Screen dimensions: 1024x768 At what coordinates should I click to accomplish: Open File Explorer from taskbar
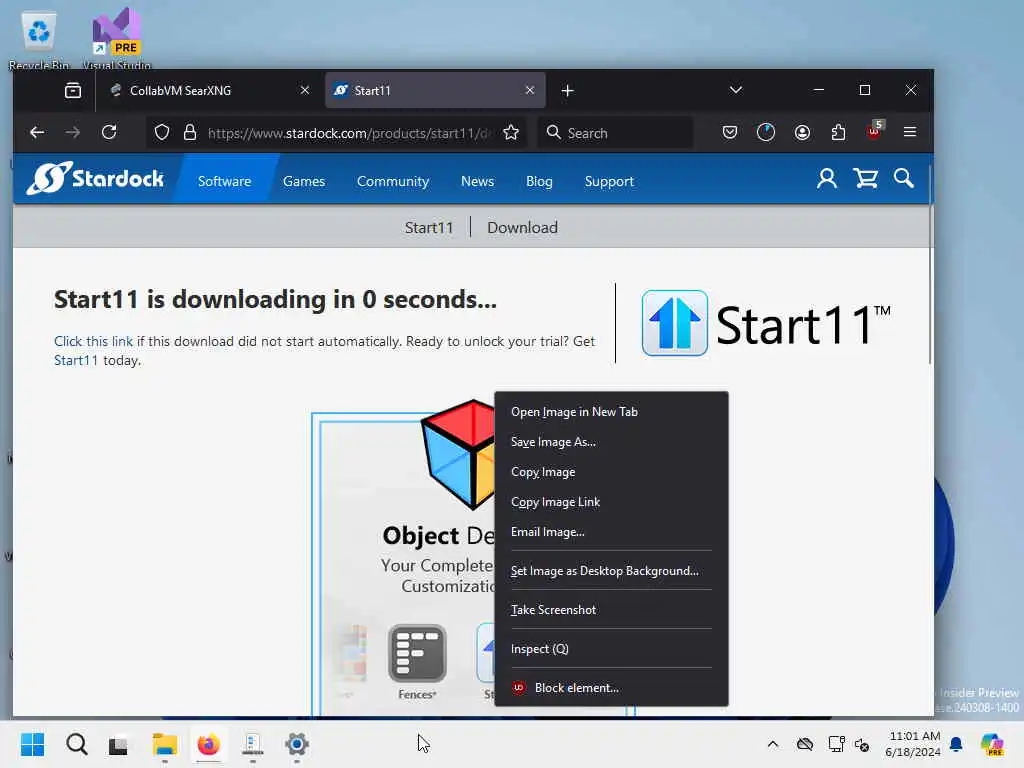(x=165, y=744)
